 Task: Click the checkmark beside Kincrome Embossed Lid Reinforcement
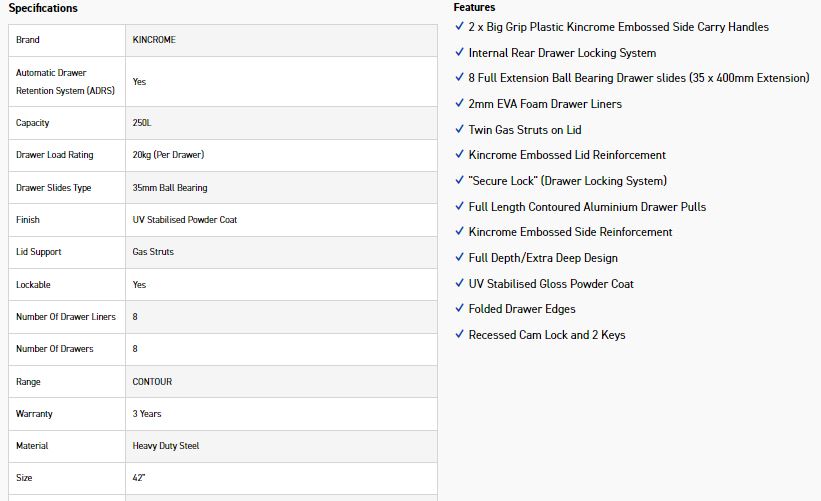pyautogui.click(x=459, y=154)
